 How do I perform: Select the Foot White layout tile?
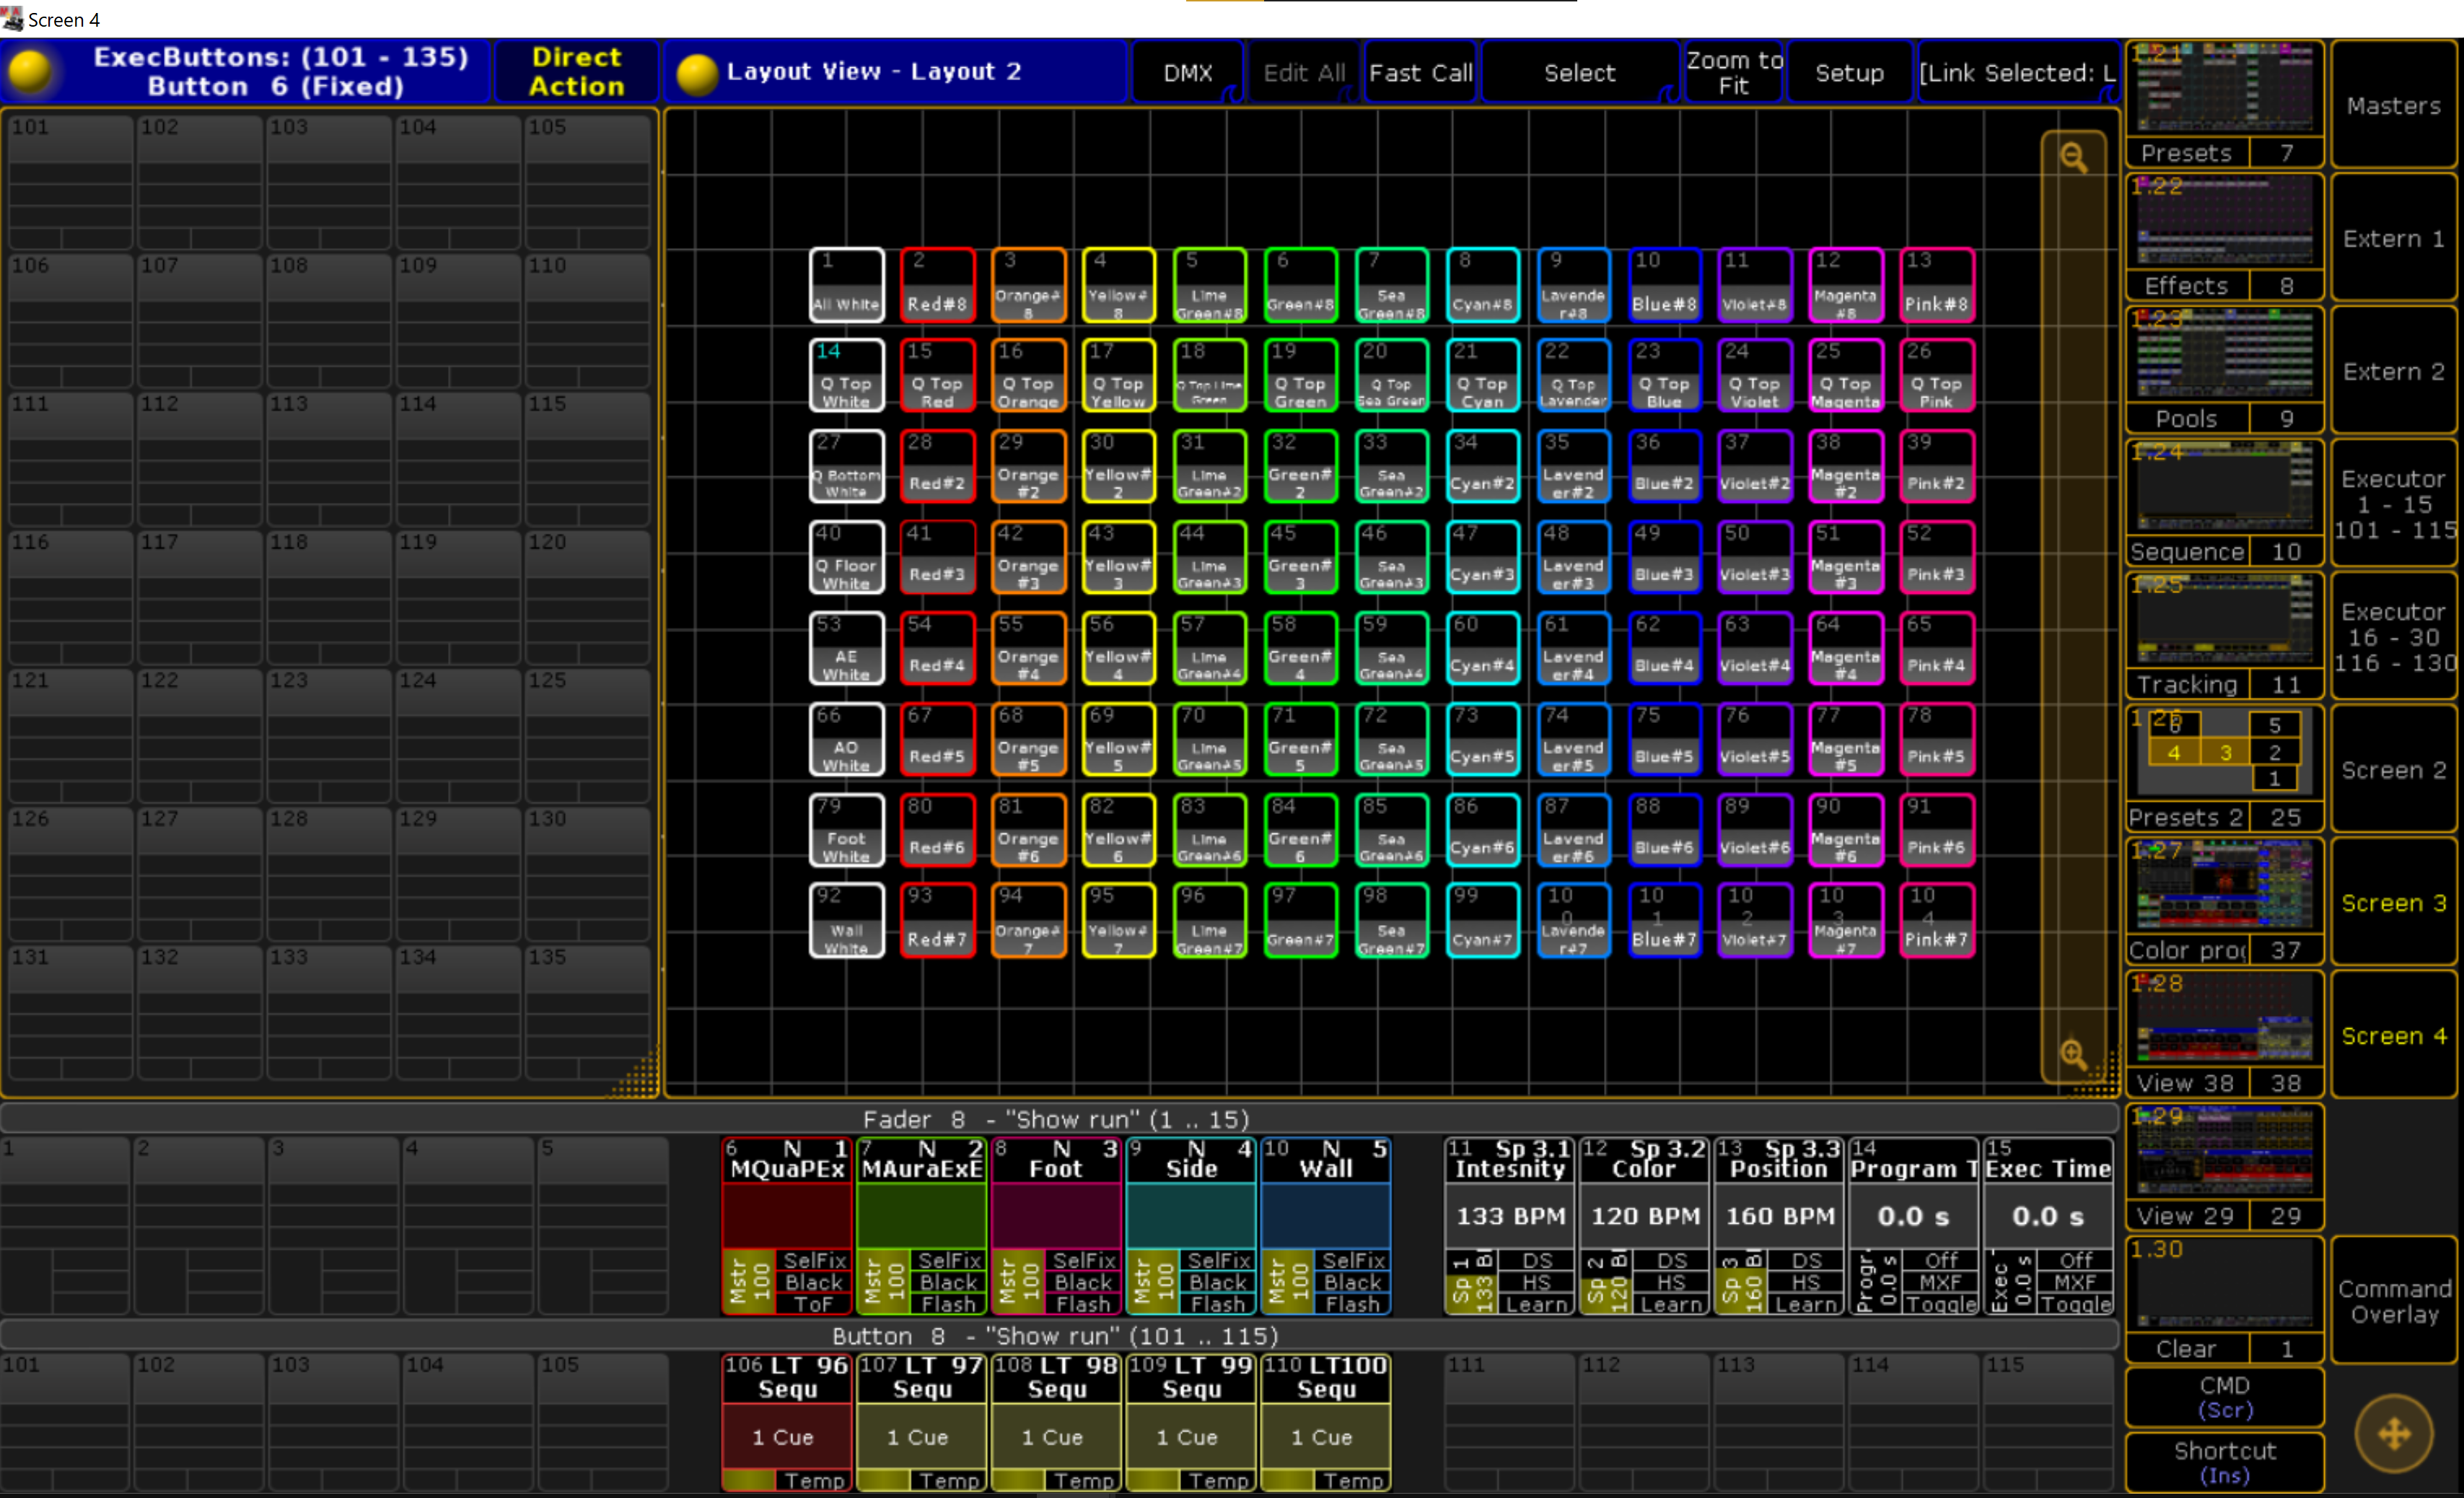[x=846, y=830]
